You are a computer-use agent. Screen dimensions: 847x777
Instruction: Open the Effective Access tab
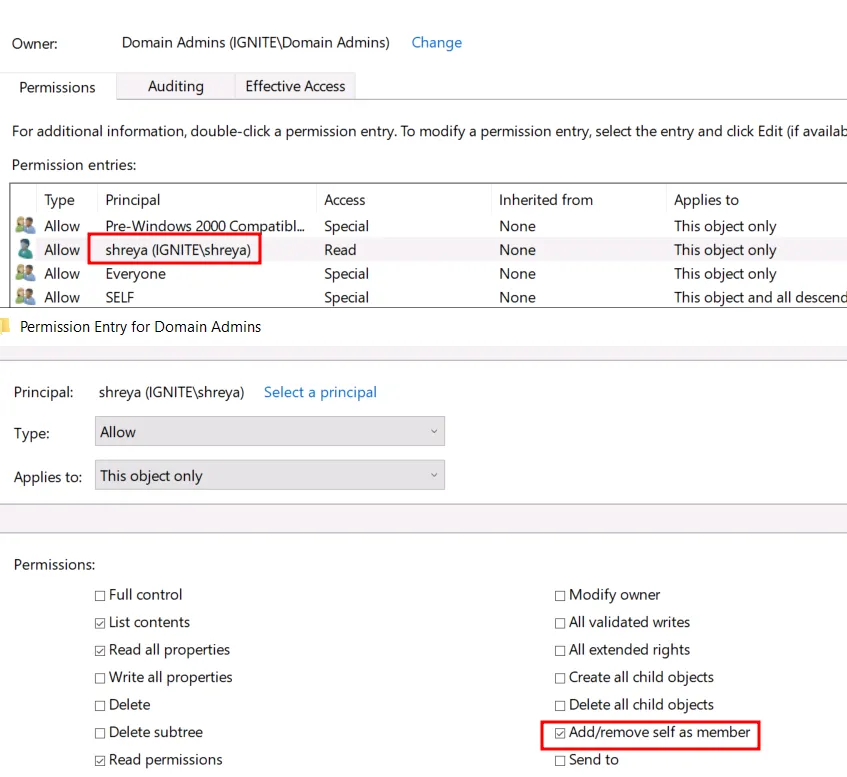(295, 87)
